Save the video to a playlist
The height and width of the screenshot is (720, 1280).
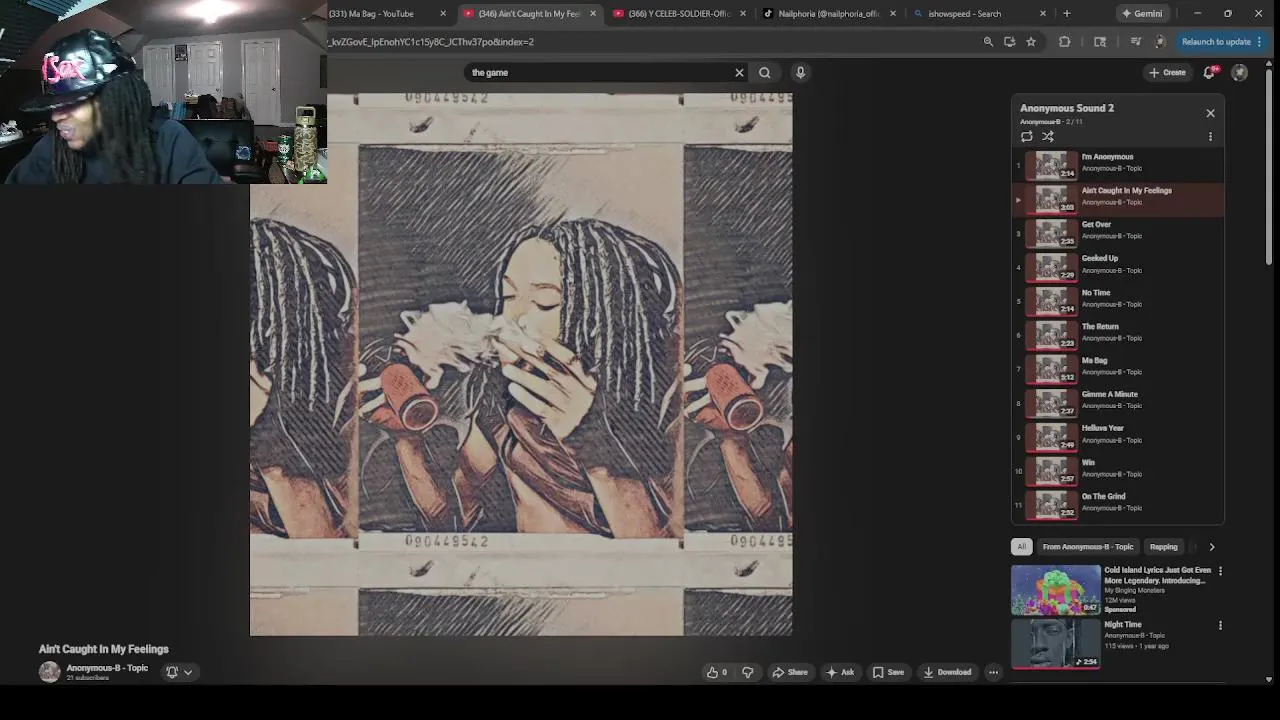click(x=889, y=672)
